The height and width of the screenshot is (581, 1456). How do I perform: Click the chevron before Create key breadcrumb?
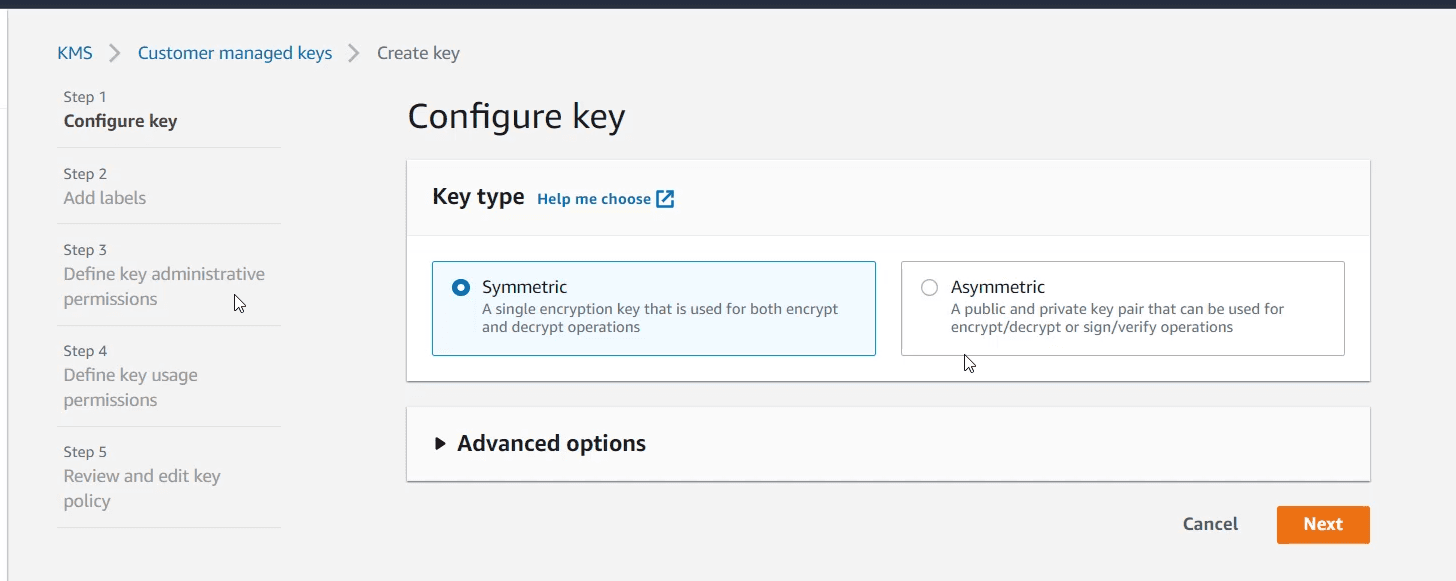[x=354, y=53]
